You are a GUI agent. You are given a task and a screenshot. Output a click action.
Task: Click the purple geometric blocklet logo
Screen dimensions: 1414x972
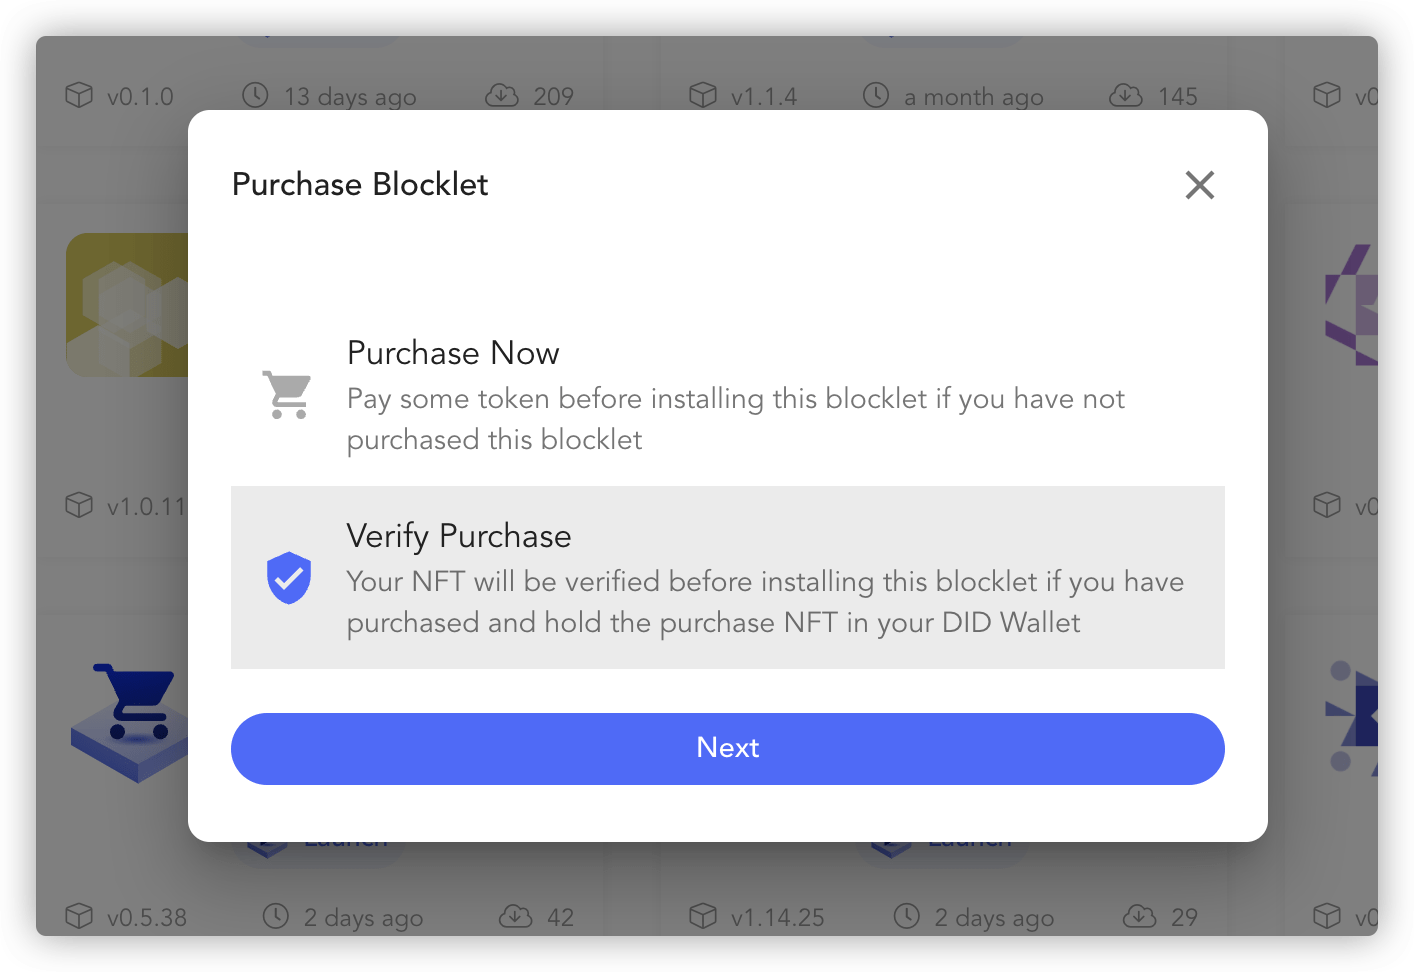(x=1351, y=305)
